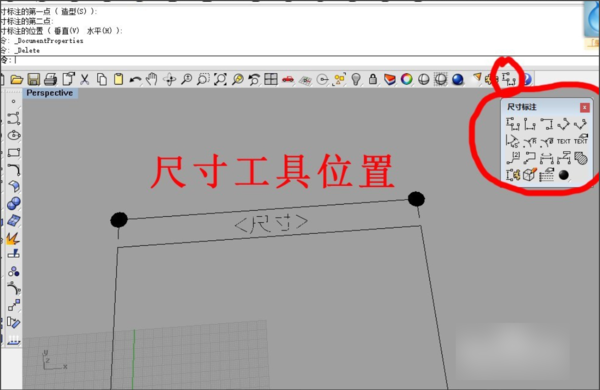
Task: Activate the Zoom Dynamic magnifier
Action: 186,80
